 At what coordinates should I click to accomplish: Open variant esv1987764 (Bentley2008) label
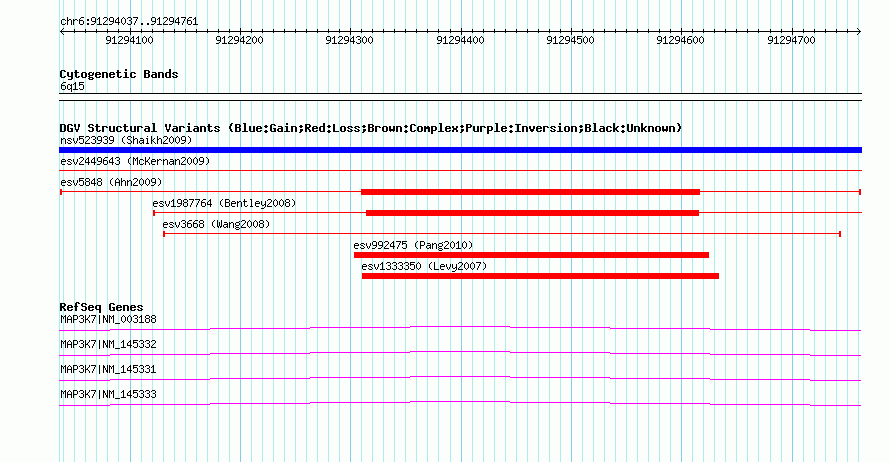pos(224,203)
